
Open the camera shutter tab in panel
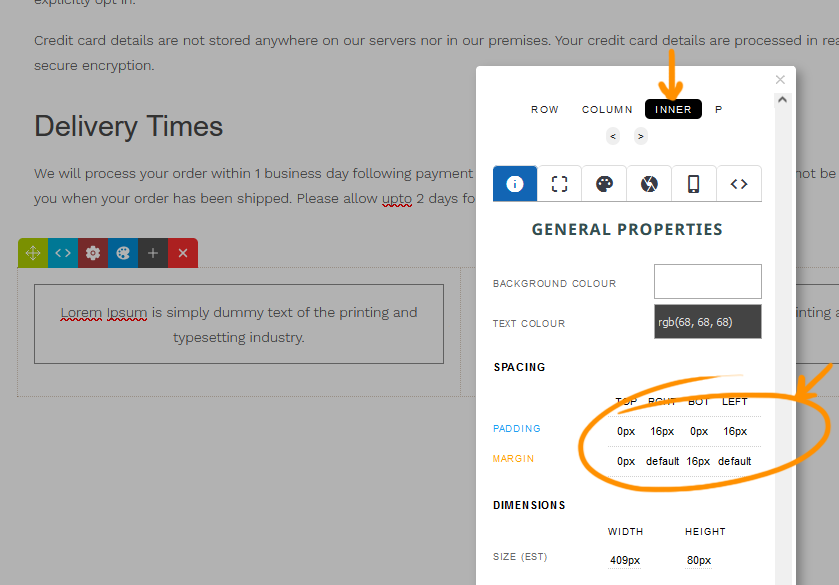click(650, 184)
